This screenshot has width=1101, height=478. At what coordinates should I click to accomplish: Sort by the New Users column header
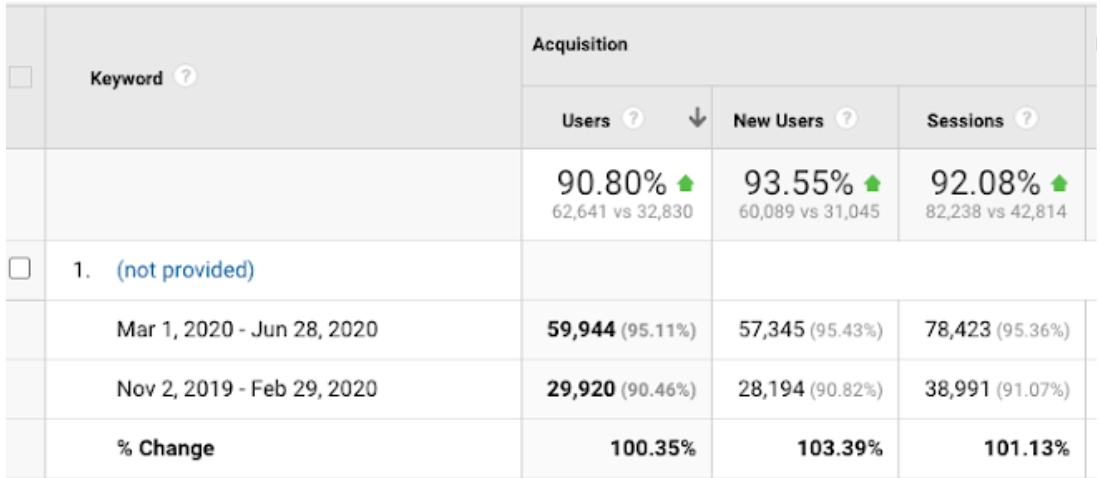(778, 120)
